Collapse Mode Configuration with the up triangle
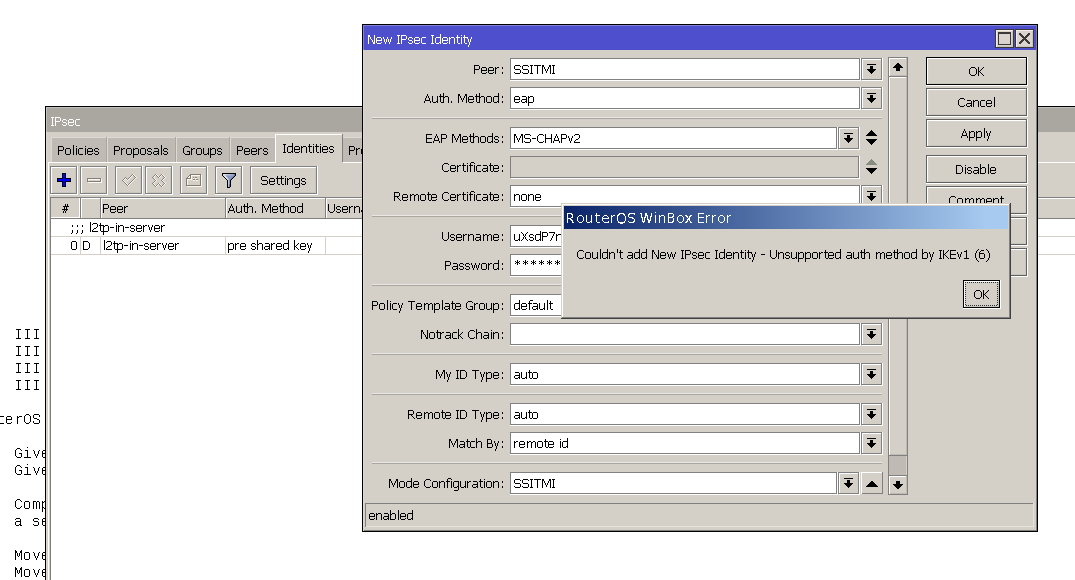1075x580 pixels. coord(871,483)
